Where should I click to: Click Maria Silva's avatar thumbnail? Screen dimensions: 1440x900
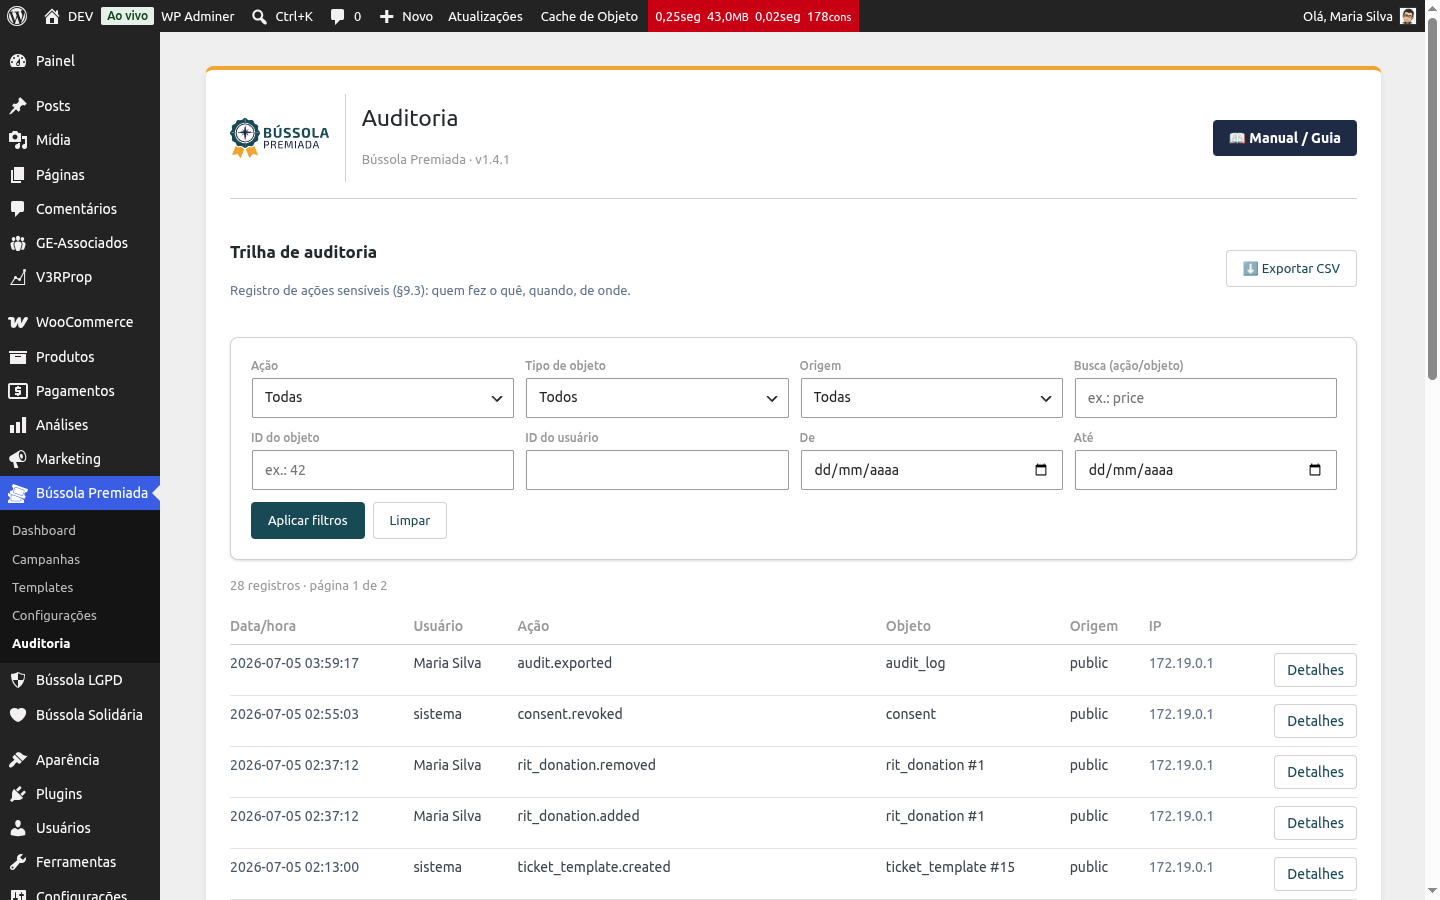coord(1408,16)
